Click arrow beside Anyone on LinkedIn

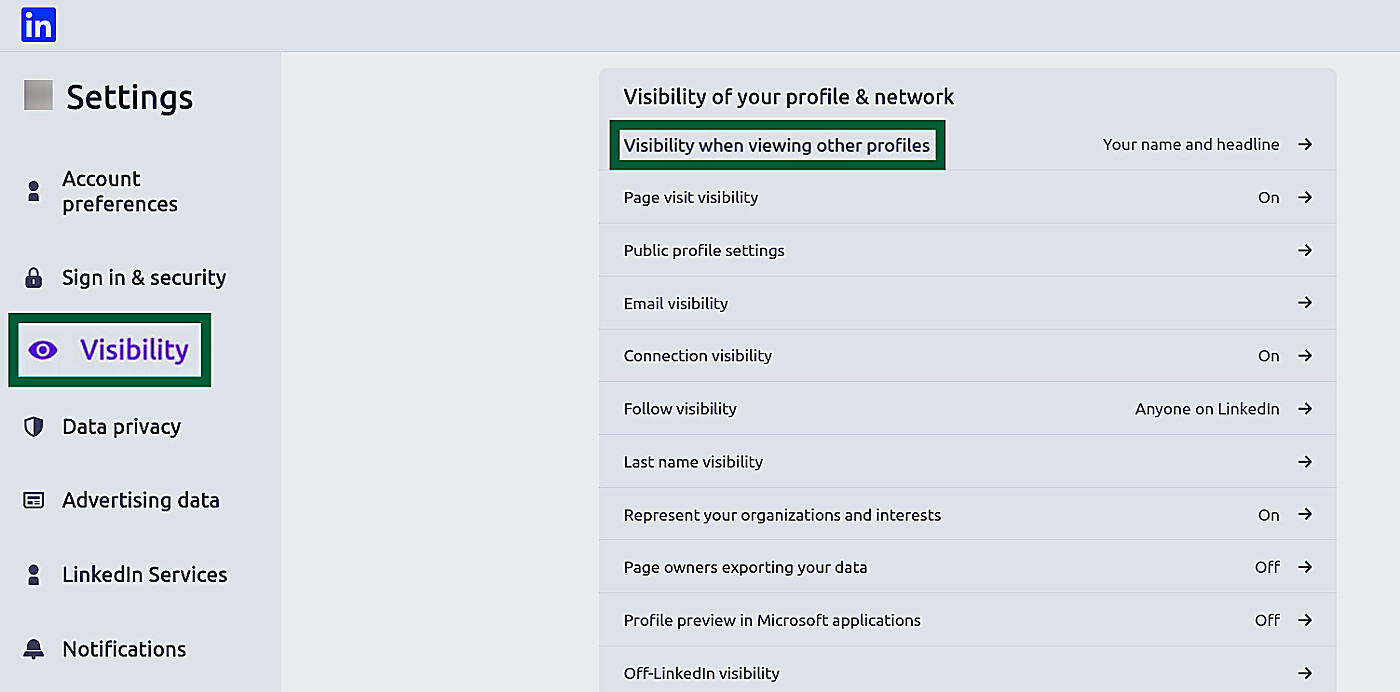coord(1305,408)
